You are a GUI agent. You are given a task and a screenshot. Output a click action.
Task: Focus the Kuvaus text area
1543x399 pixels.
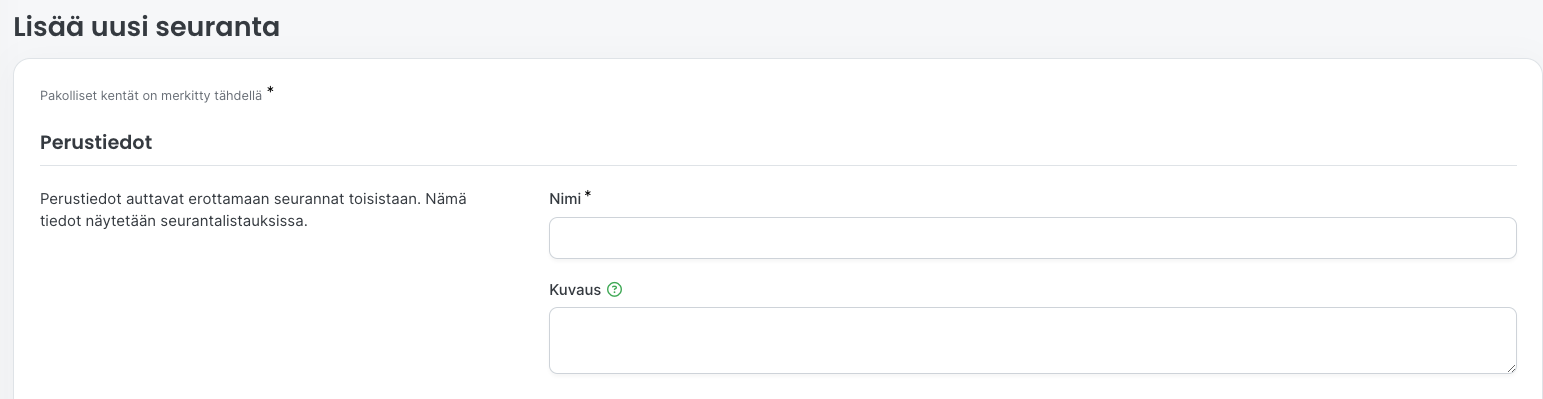1032,340
